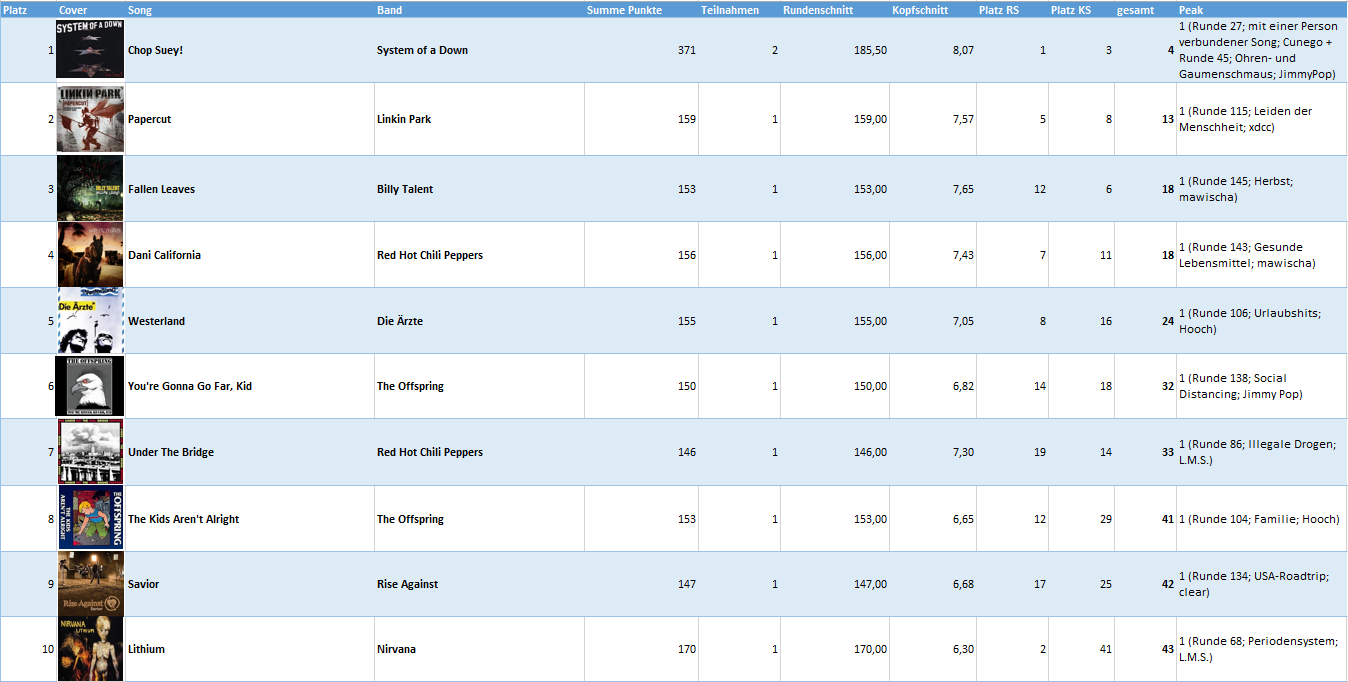Select the Offspring eagle cover thumbnail
Viewport: 1348px width, 682px height.
click(x=90, y=386)
